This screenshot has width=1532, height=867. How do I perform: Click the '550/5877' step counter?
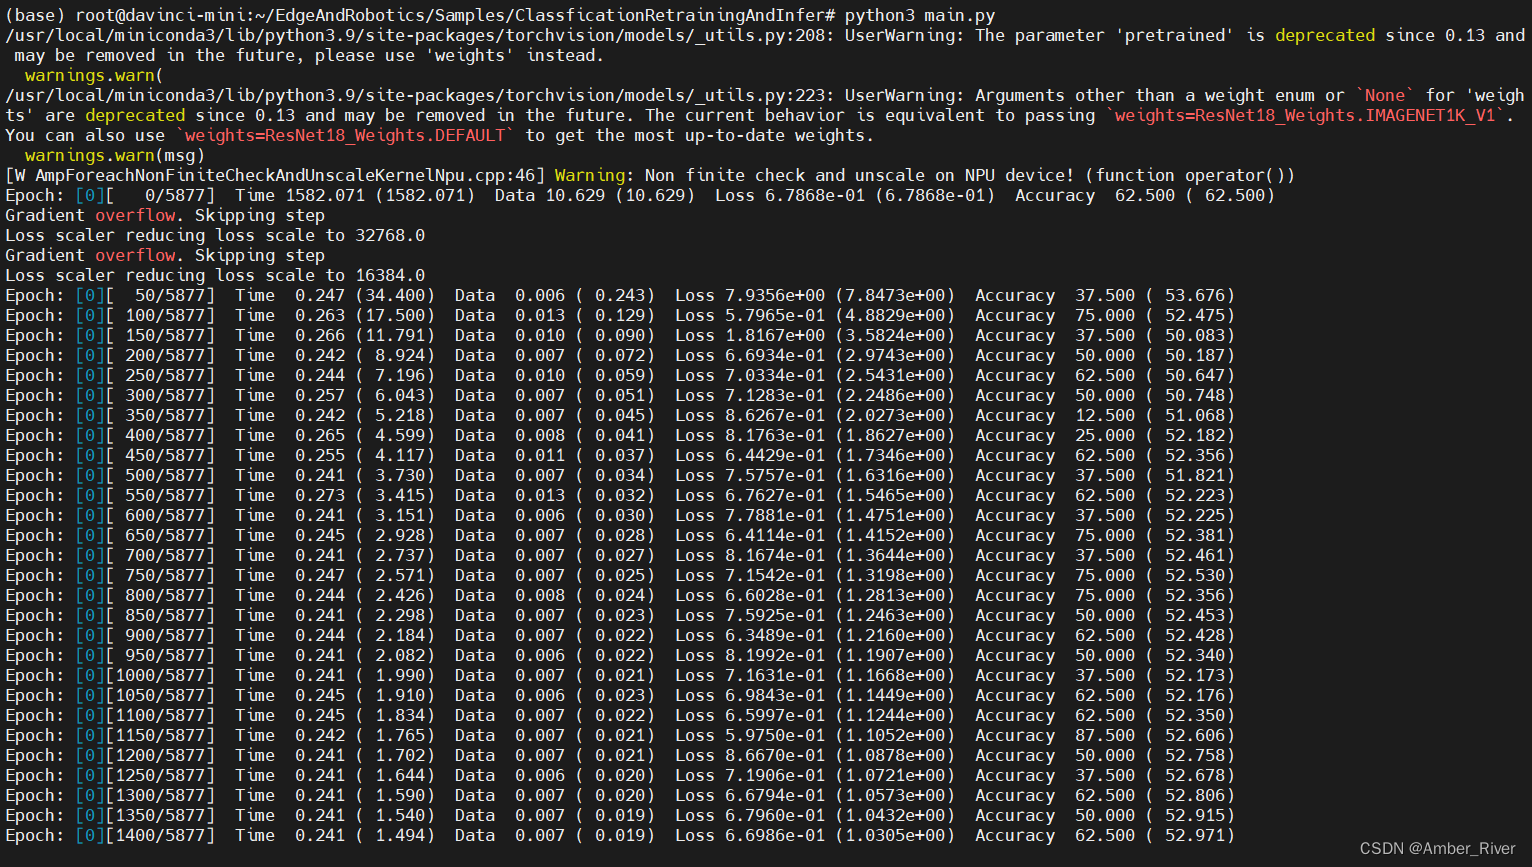(165, 495)
